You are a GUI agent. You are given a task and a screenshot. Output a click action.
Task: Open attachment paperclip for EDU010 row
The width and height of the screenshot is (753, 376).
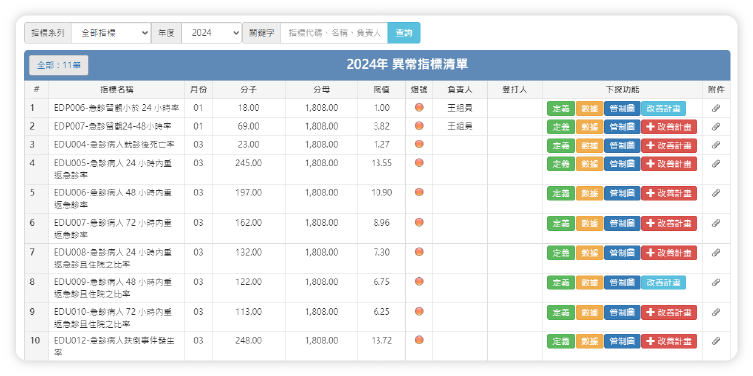click(x=716, y=312)
